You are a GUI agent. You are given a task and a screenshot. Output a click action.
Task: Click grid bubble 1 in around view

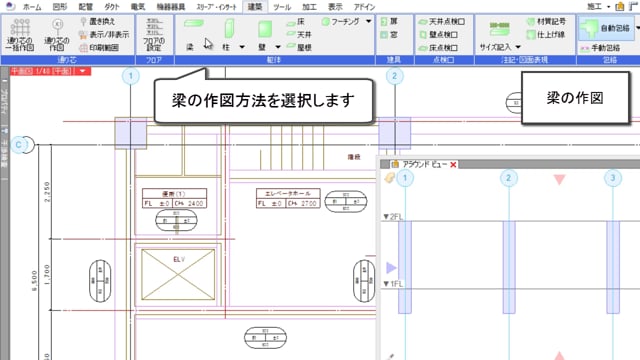405,178
